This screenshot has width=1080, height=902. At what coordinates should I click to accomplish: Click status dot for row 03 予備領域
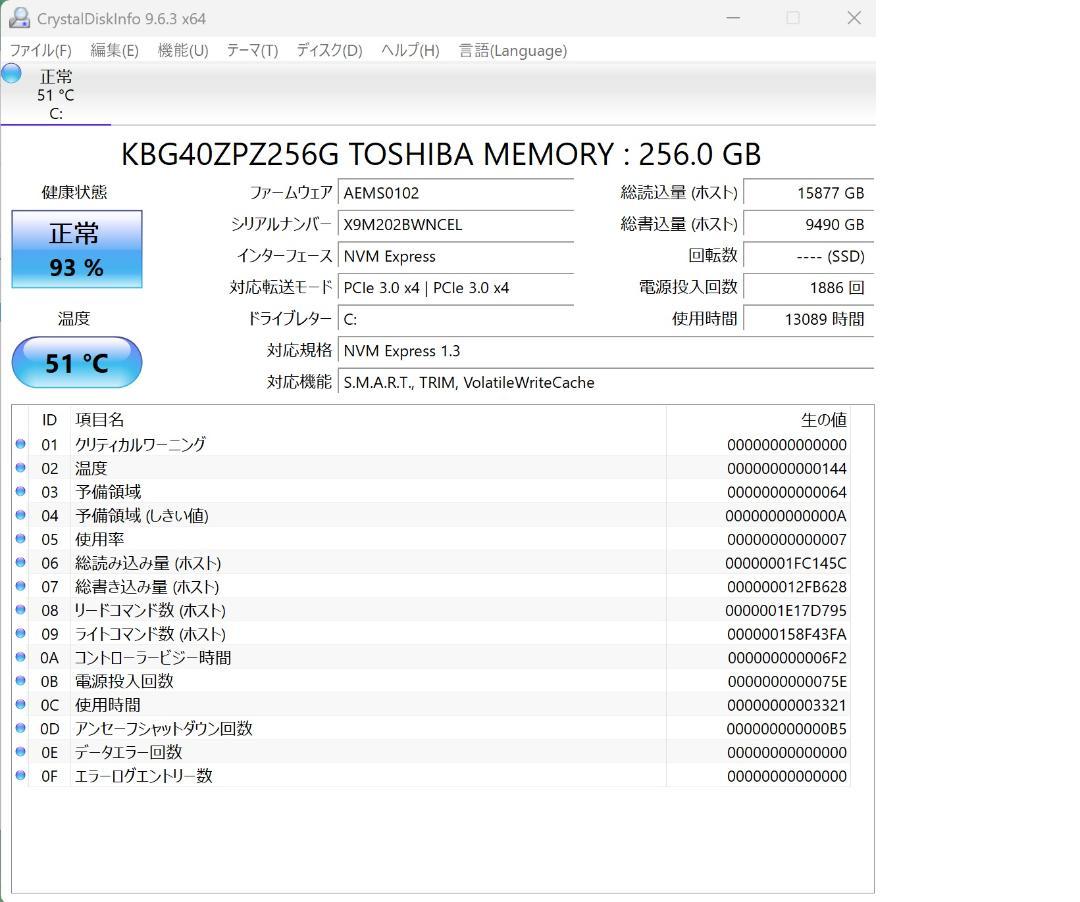(21, 492)
